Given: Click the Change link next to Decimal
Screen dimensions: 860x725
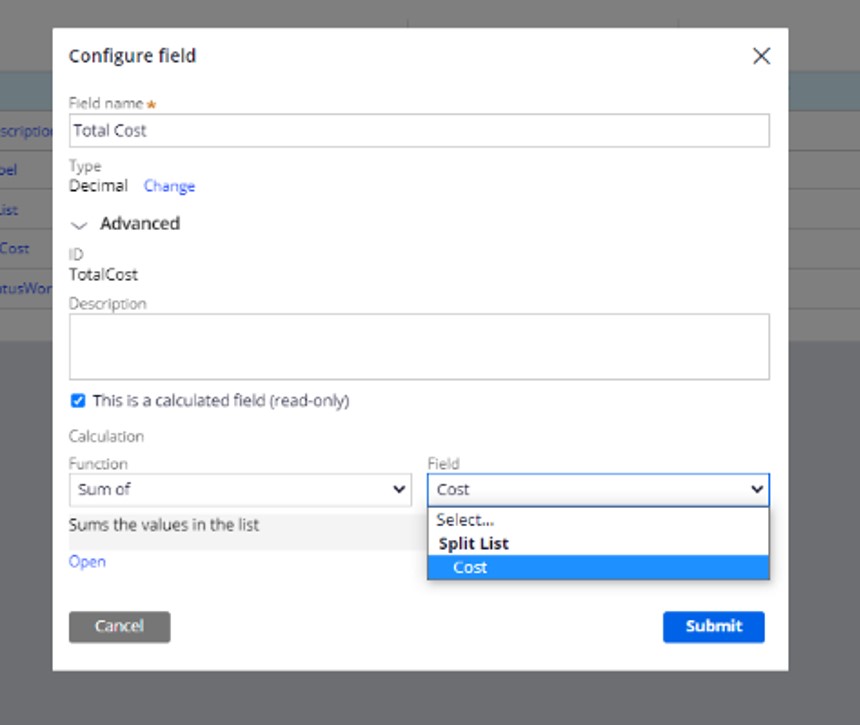Looking at the screenshot, I should click(x=169, y=187).
